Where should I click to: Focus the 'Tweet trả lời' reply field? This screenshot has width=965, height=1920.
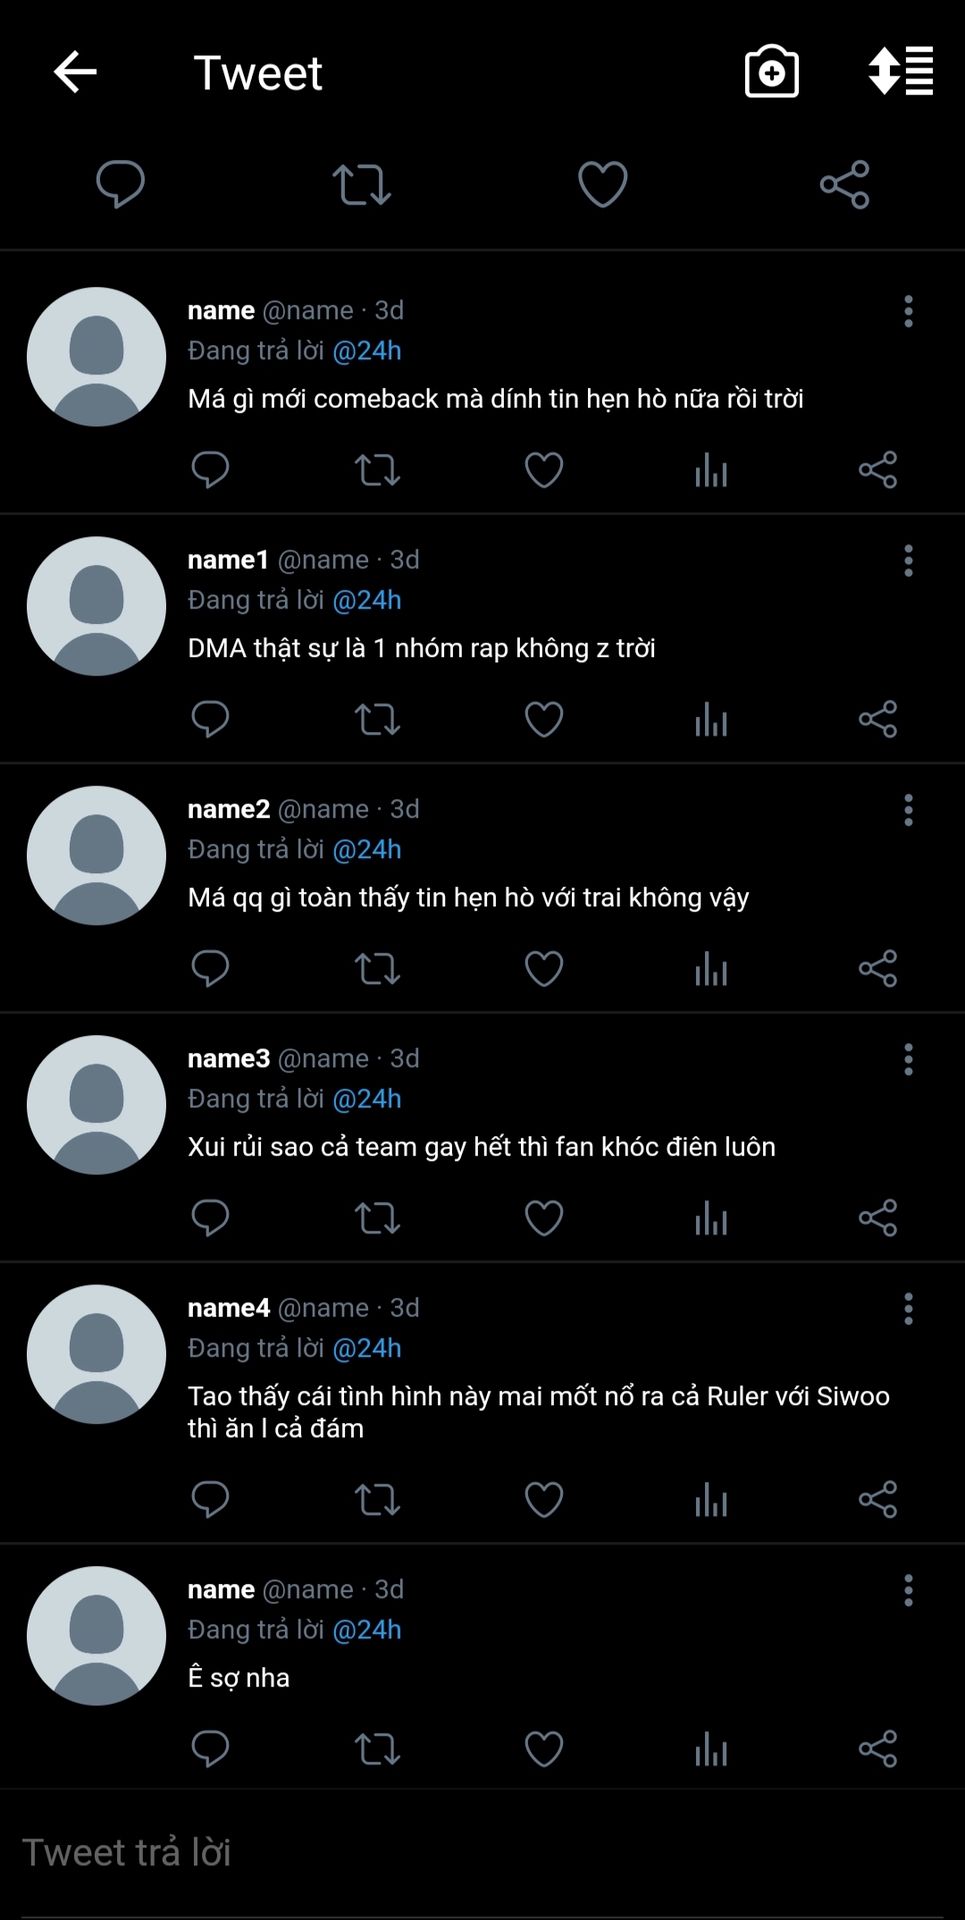tap(482, 1853)
